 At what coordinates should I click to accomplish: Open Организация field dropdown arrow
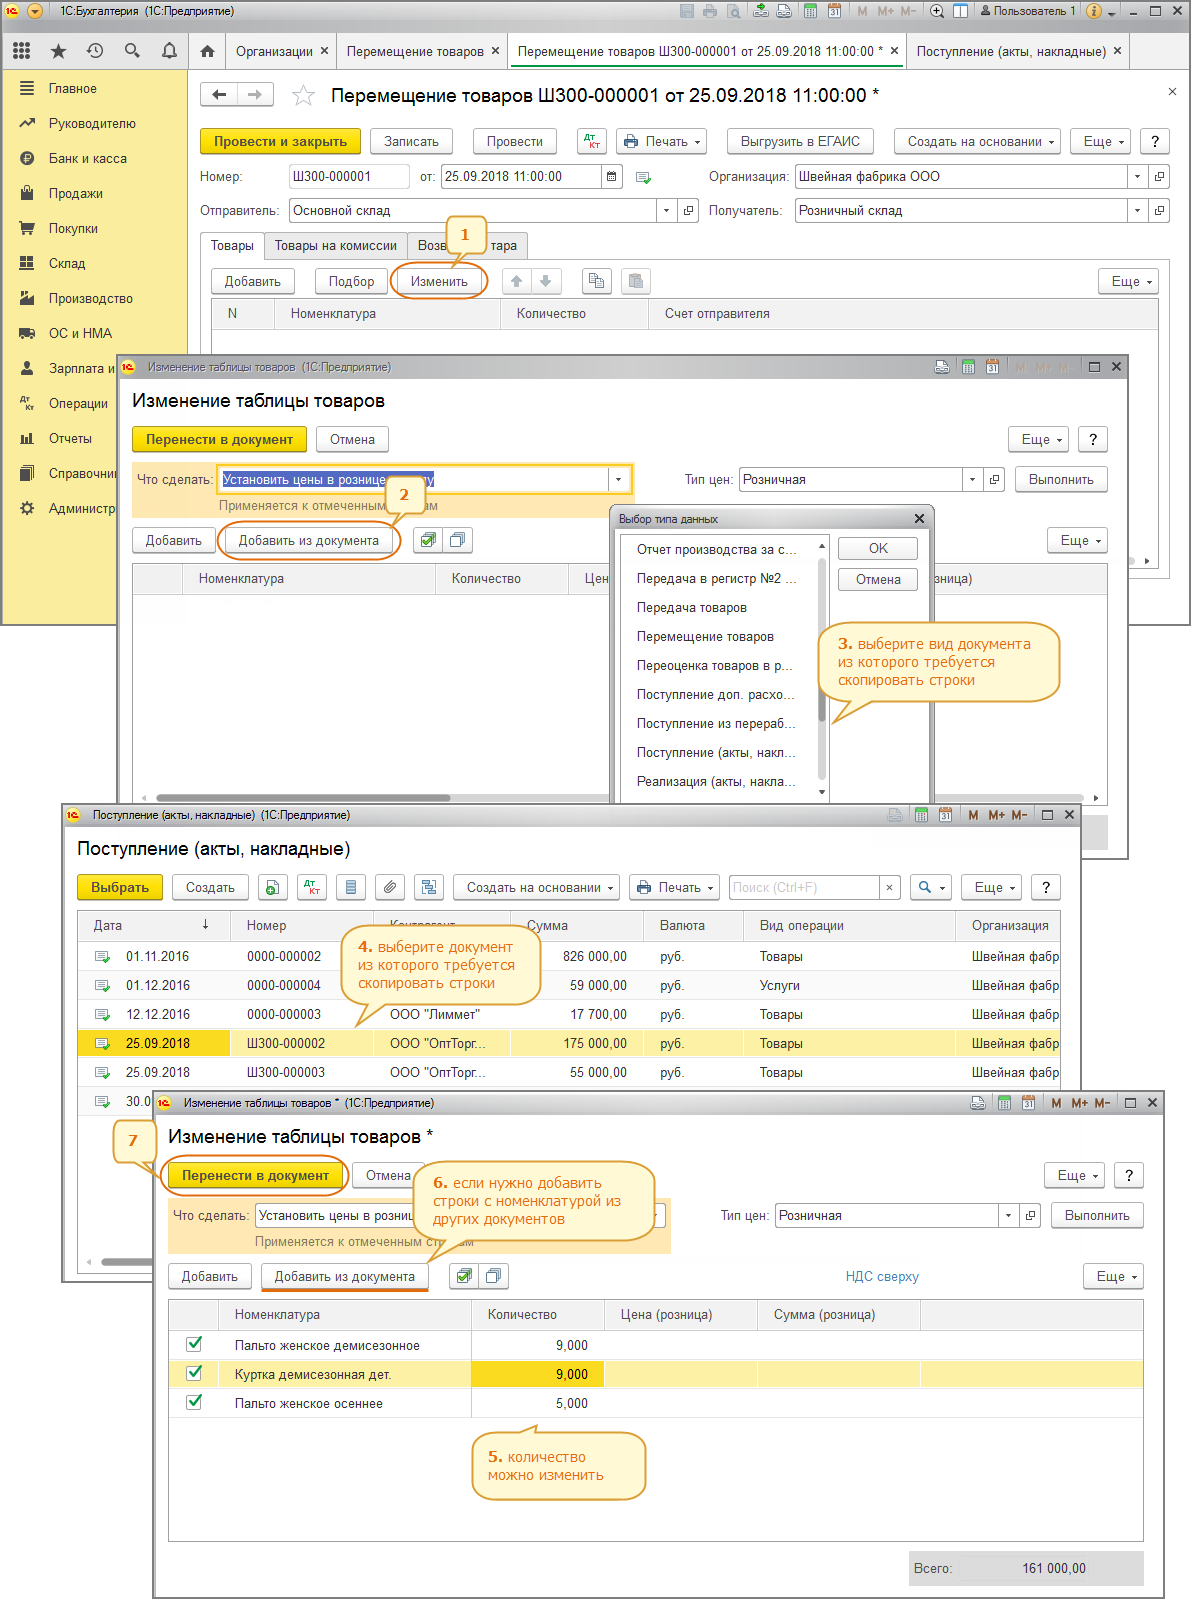(1137, 177)
